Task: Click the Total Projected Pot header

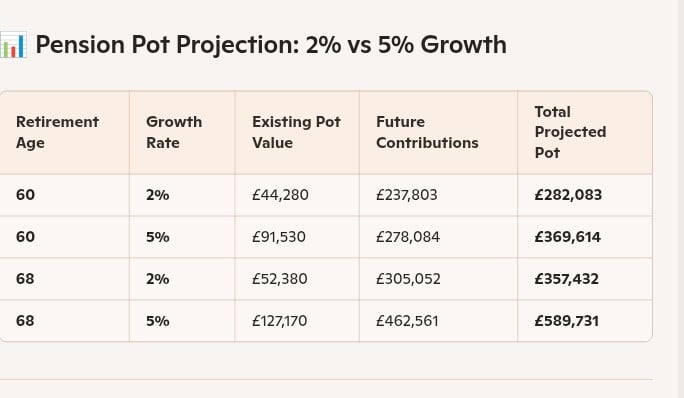Action: click(x=570, y=132)
